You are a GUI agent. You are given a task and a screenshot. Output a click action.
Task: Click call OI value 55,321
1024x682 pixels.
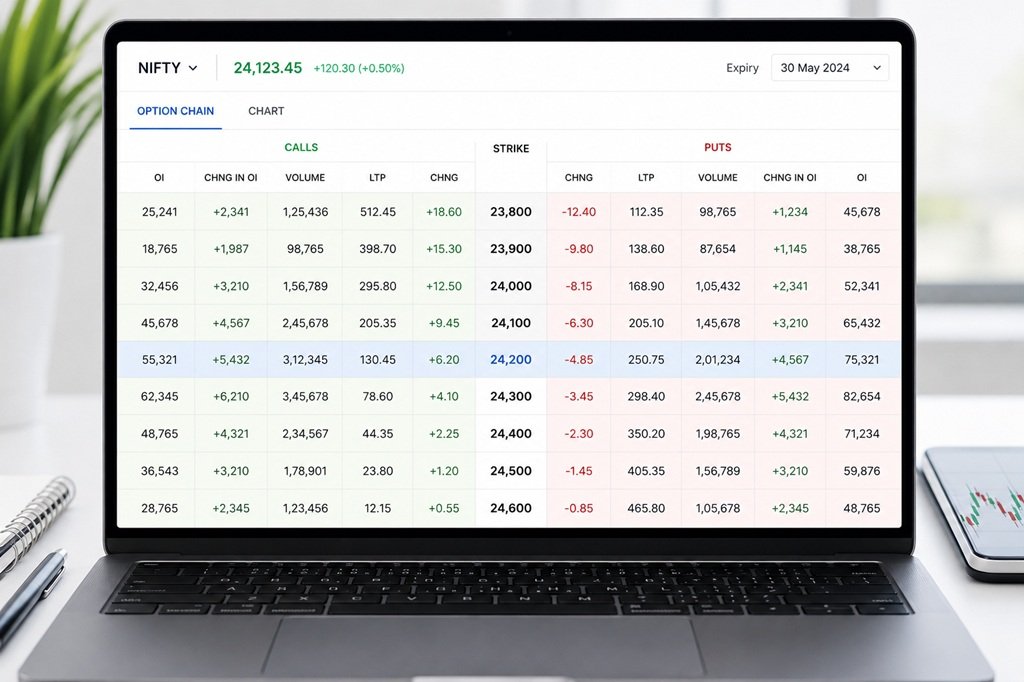pyautogui.click(x=159, y=359)
